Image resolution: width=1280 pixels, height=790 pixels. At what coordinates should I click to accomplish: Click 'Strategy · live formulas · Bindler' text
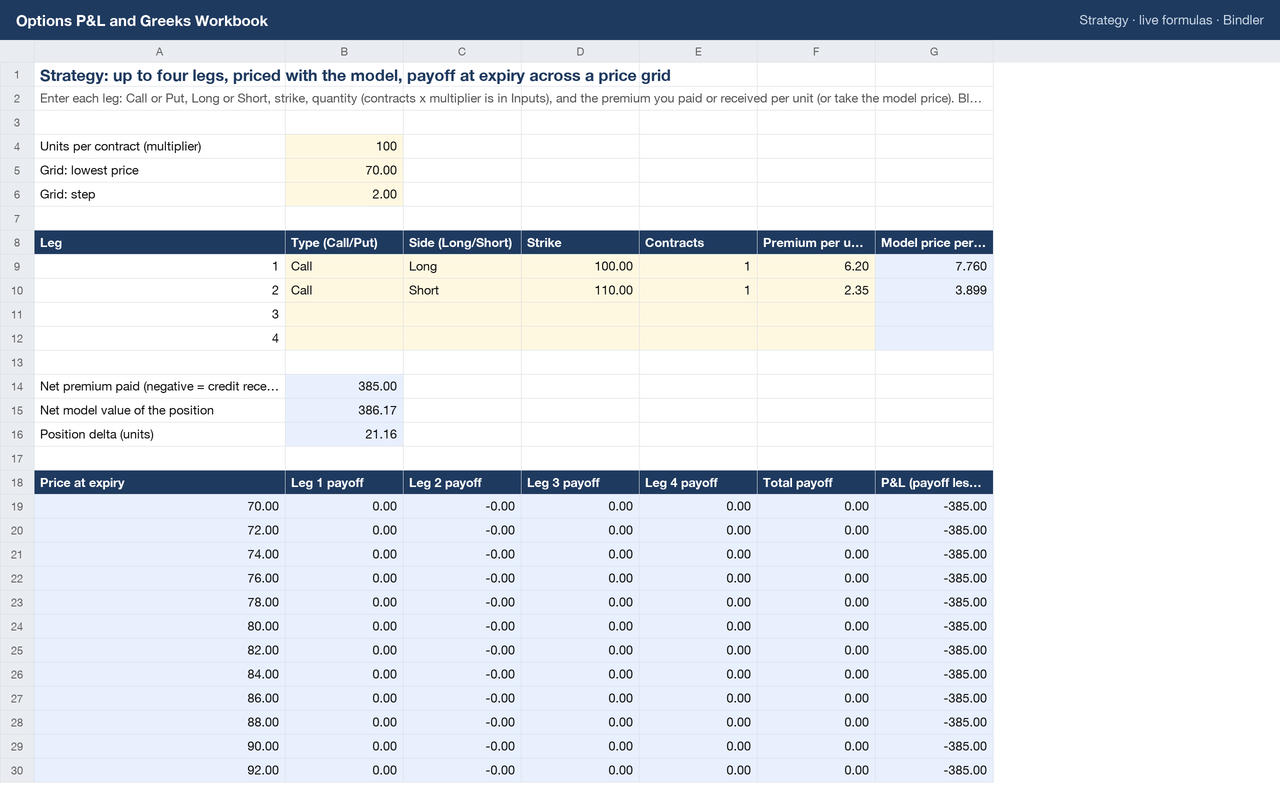coord(1171,20)
